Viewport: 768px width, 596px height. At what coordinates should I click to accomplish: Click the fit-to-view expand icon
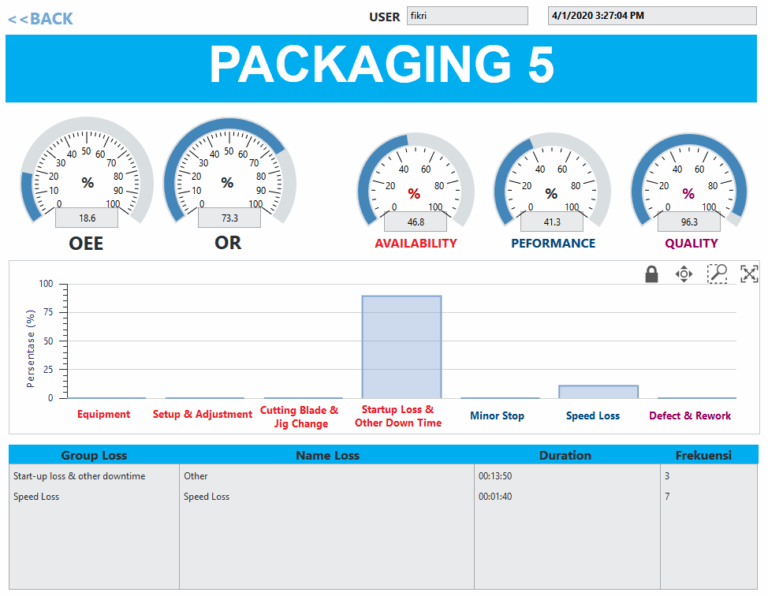pos(749,274)
